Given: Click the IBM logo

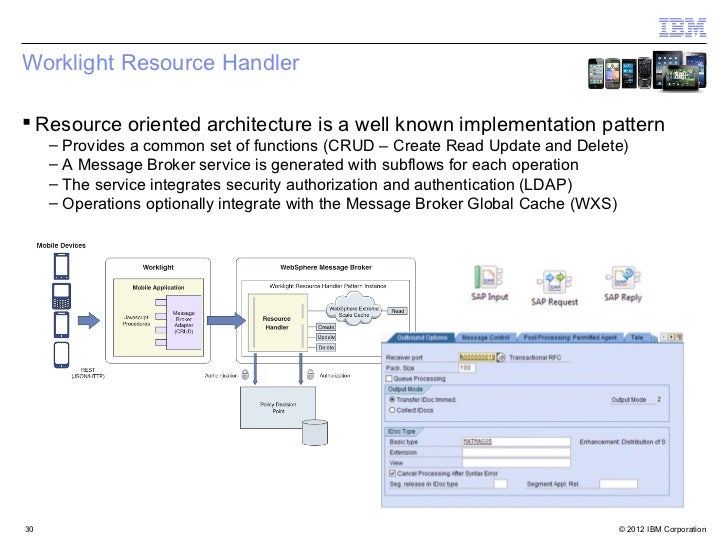Looking at the screenshot, I should (x=682, y=27).
